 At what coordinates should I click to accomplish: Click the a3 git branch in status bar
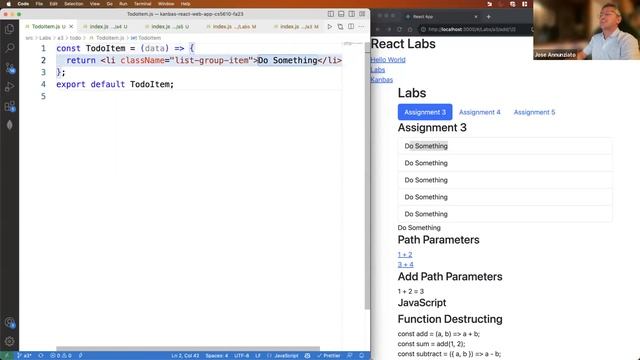click(24, 356)
